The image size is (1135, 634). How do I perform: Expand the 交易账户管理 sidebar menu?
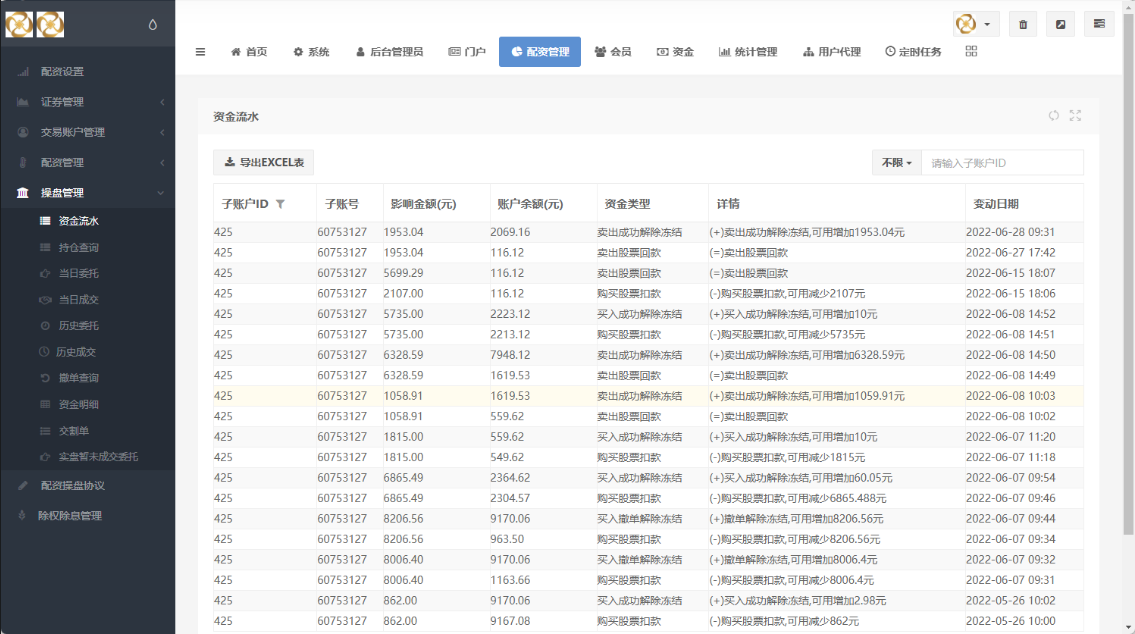pyautogui.click(x=88, y=132)
